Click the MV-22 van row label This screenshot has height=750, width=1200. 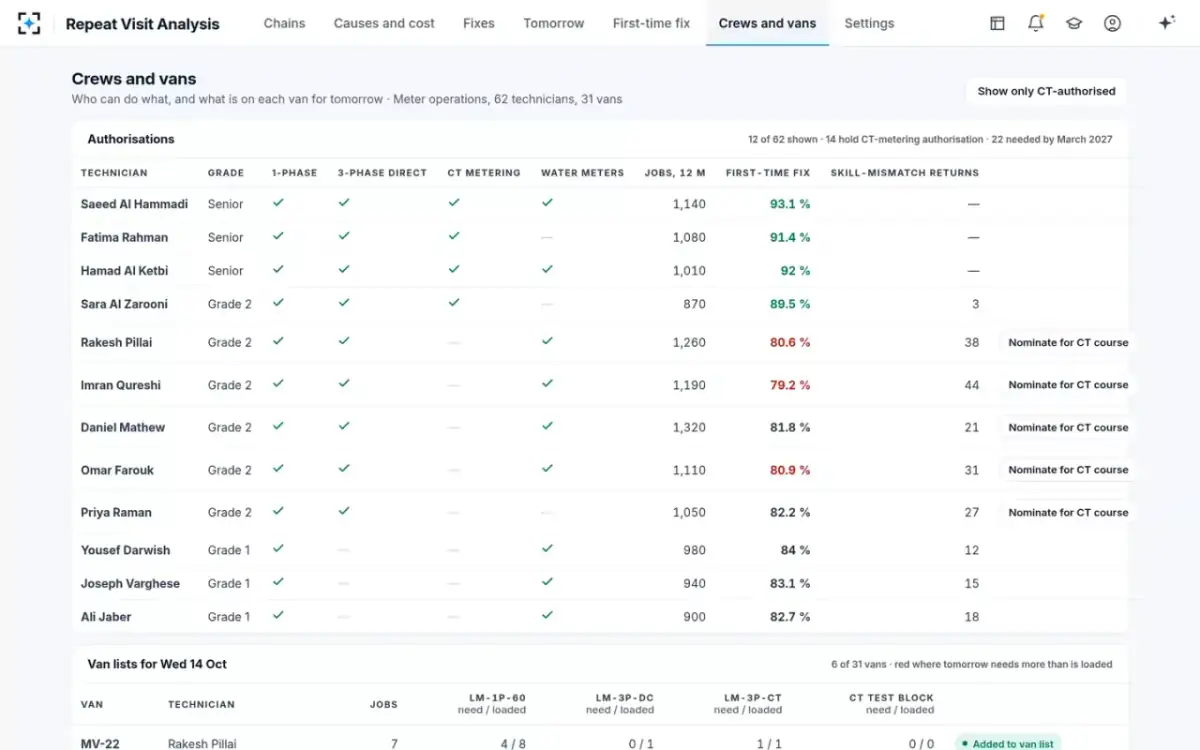pos(101,743)
